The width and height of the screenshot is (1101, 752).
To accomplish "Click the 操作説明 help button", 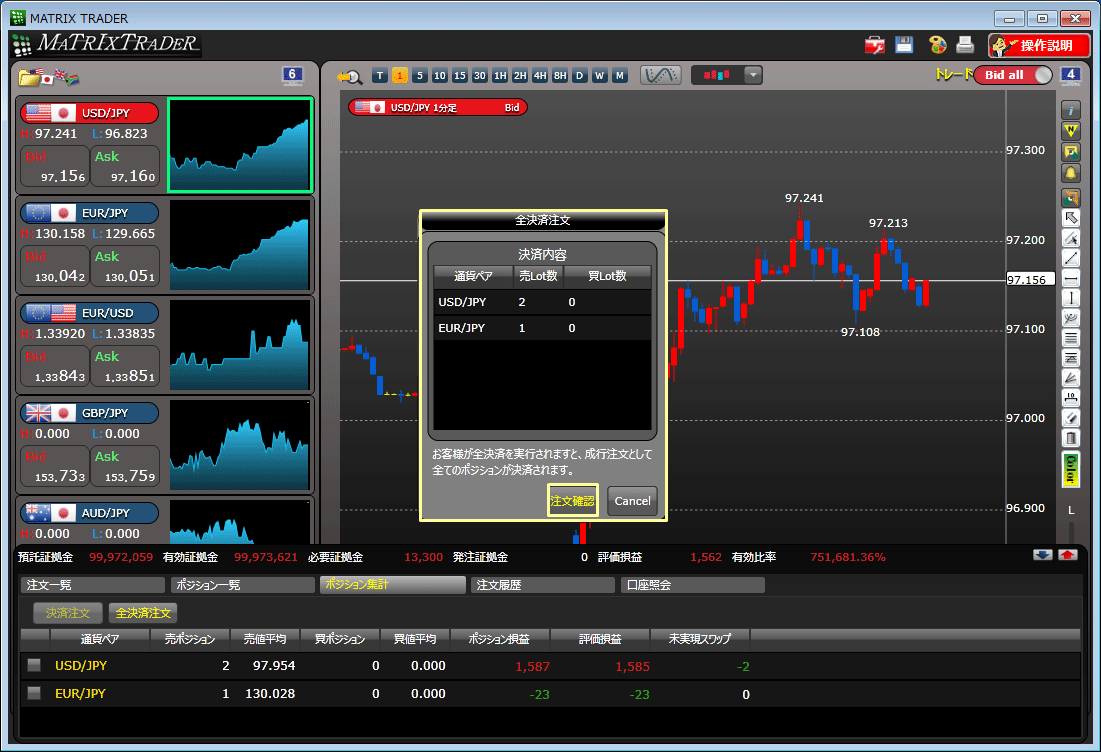I will click(x=1039, y=46).
